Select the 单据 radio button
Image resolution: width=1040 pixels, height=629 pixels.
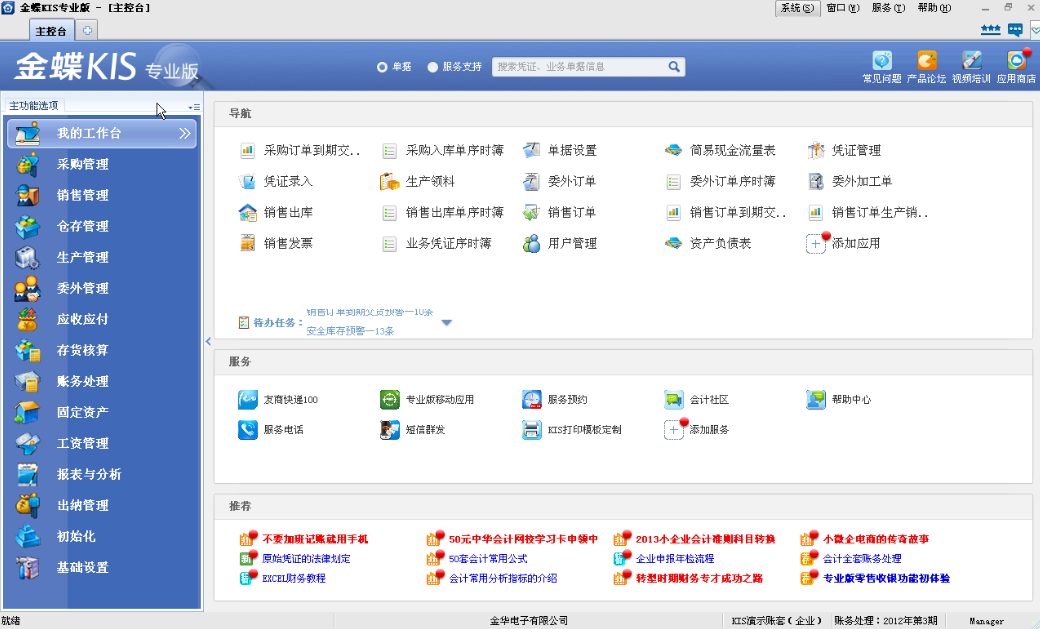(x=382, y=67)
